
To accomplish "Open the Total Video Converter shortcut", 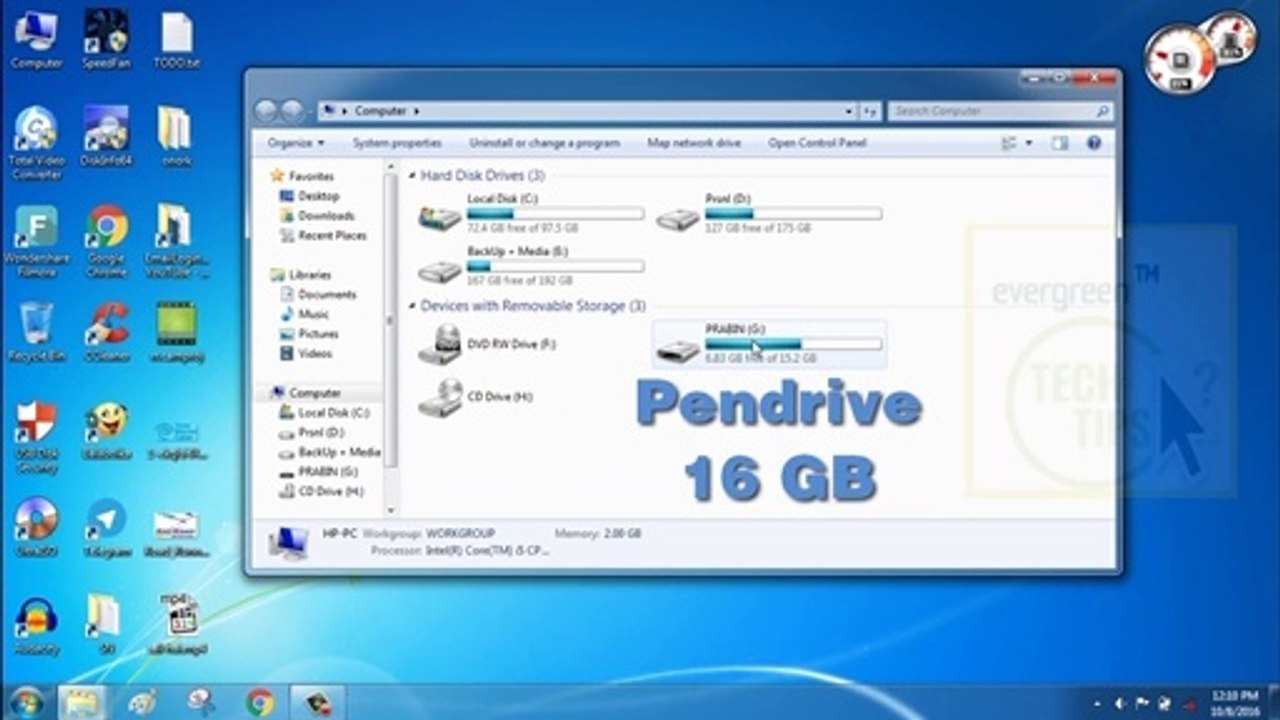I will pyautogui.click(x=35, y=143).
